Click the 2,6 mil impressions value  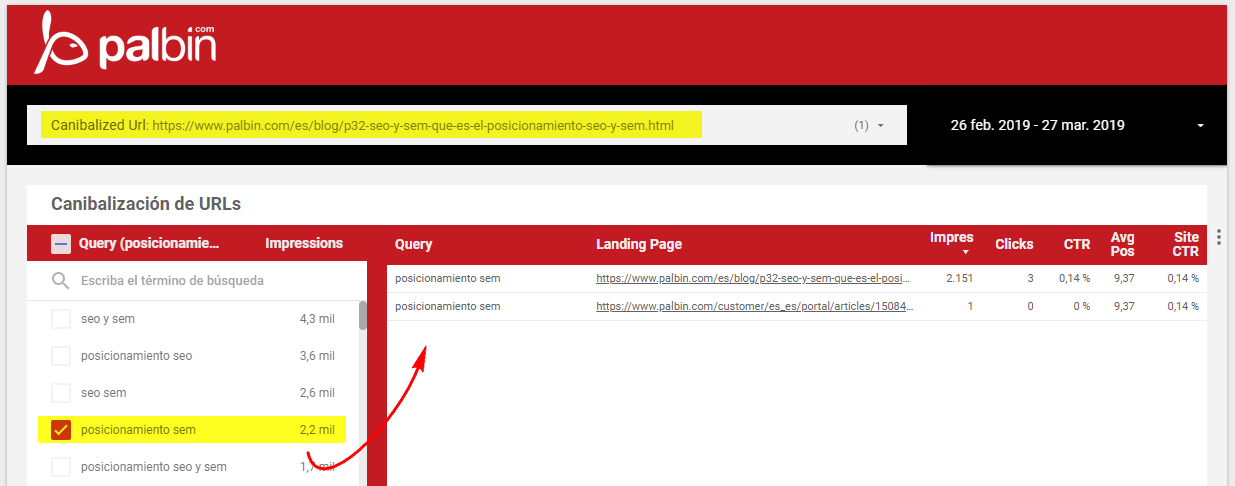(317, 393)
